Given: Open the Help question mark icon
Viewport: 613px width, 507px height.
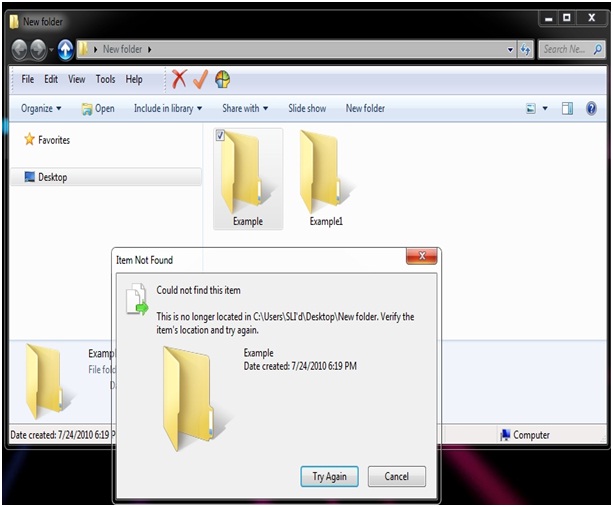Looking at the screenshot, I should click(591, 108).
